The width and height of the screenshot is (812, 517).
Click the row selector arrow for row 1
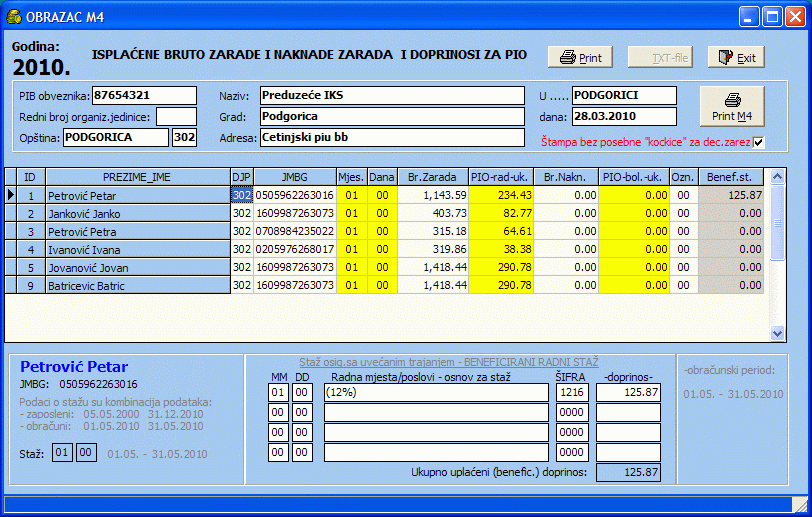pyautogui.click(x=11, y=195)
